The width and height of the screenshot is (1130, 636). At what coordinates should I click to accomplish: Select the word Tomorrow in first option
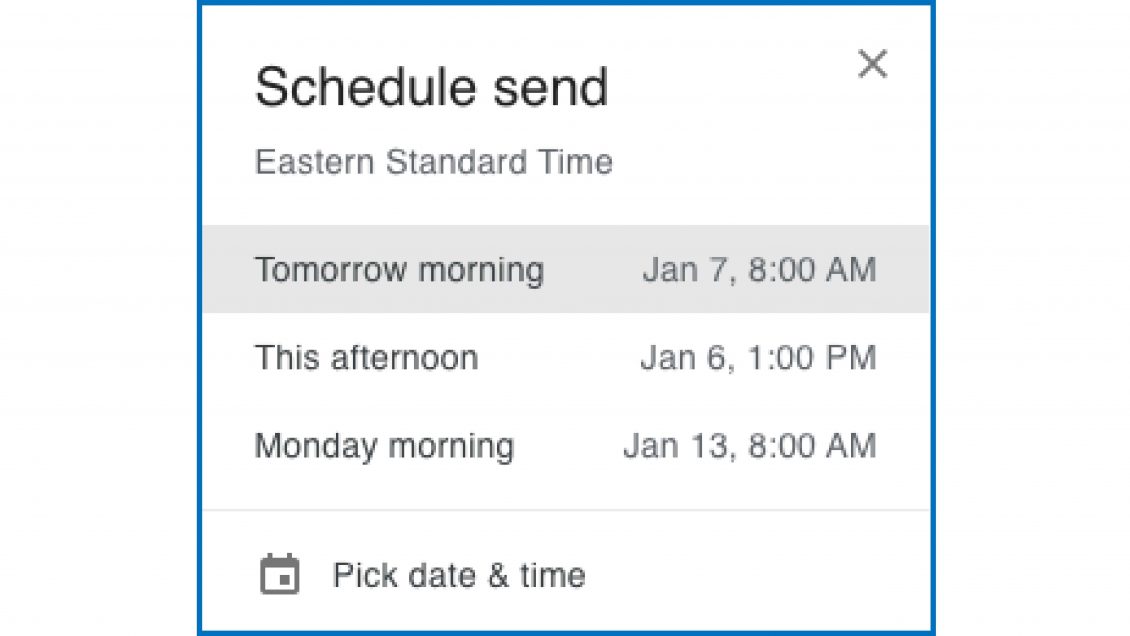tap(332, 270)
